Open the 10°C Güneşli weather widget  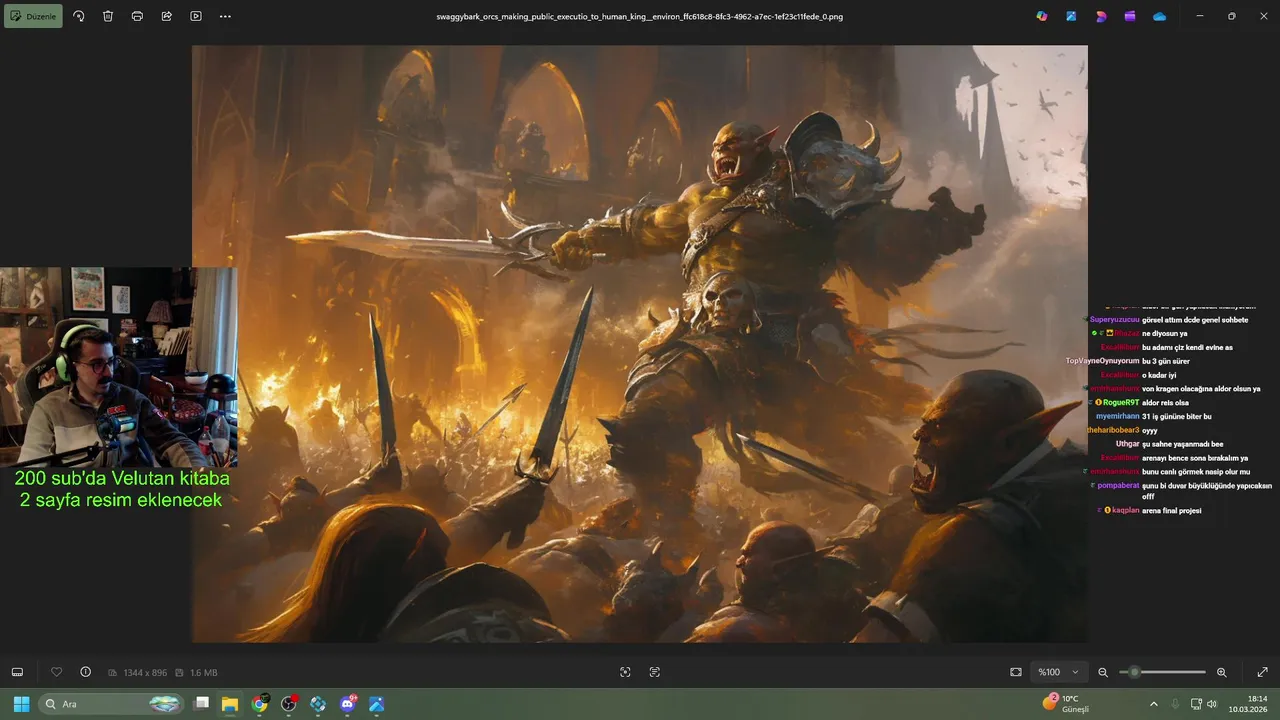click(x=1065, y=704)
